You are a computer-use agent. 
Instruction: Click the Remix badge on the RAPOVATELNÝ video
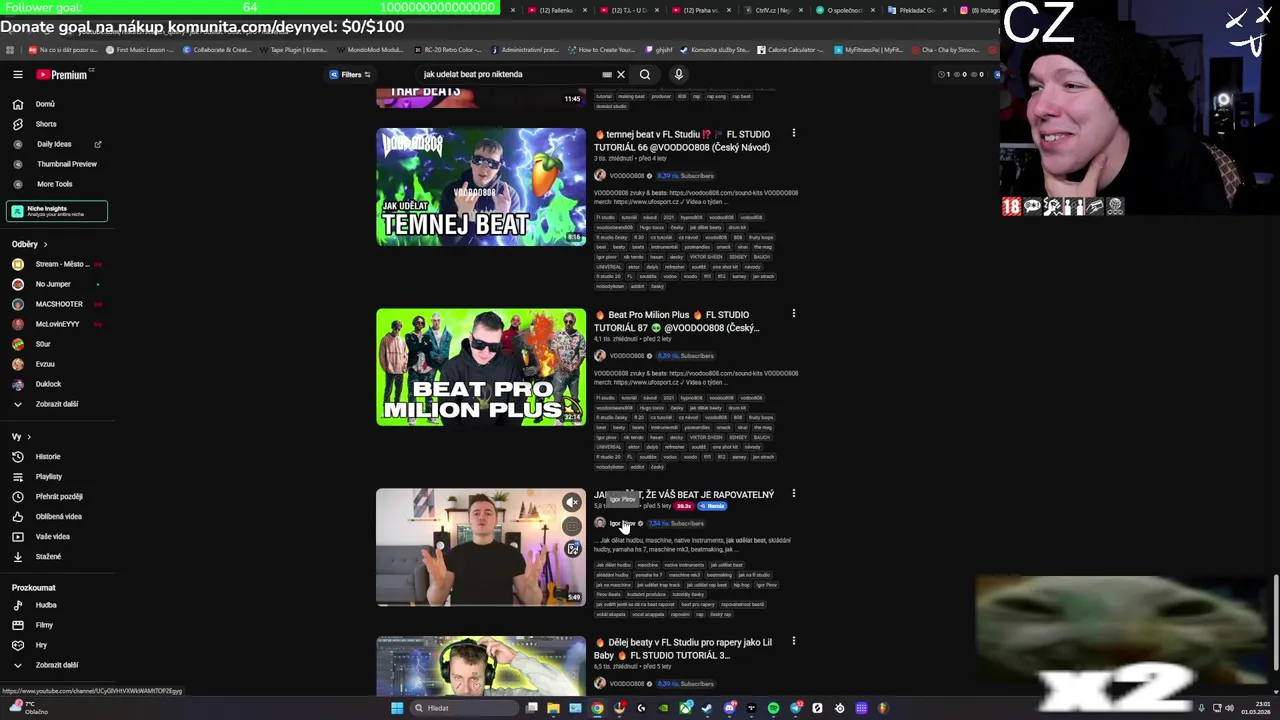pos(712,506)
